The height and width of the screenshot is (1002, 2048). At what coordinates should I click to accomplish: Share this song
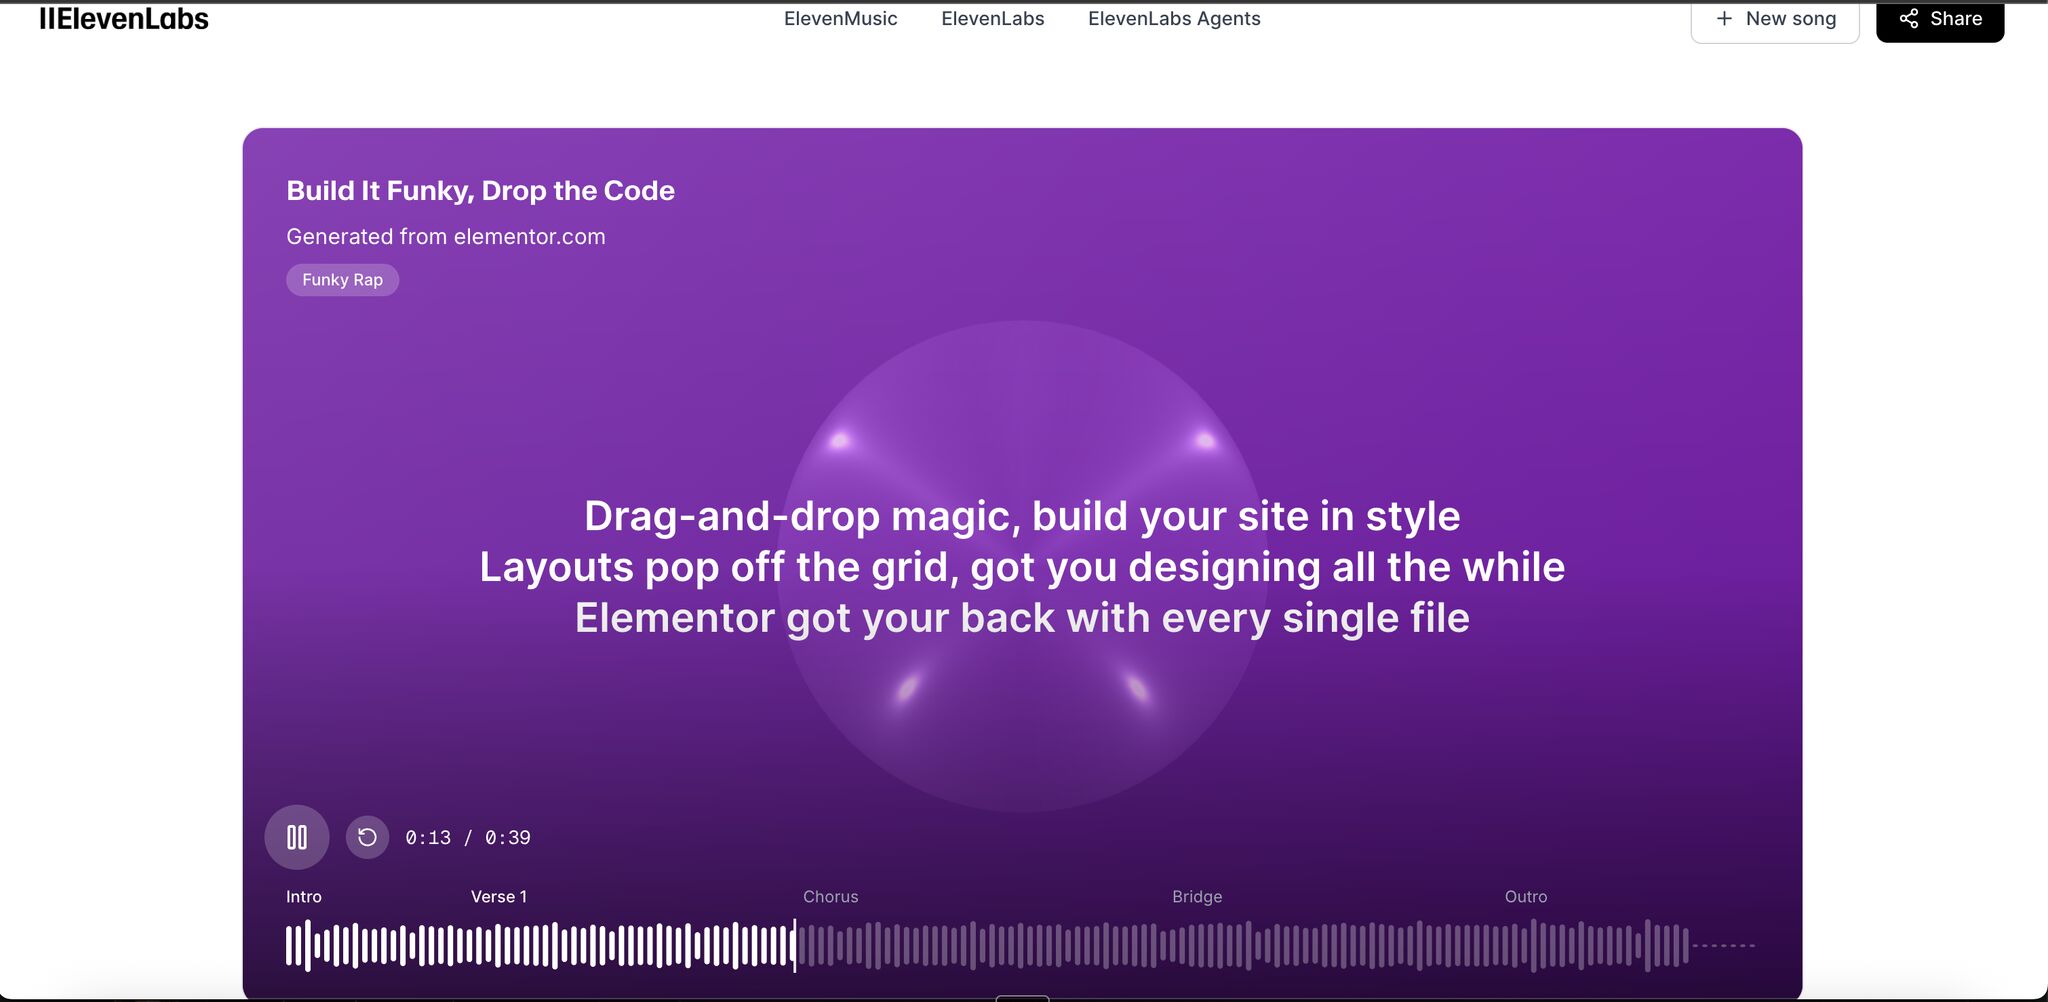click(1940, 20)
